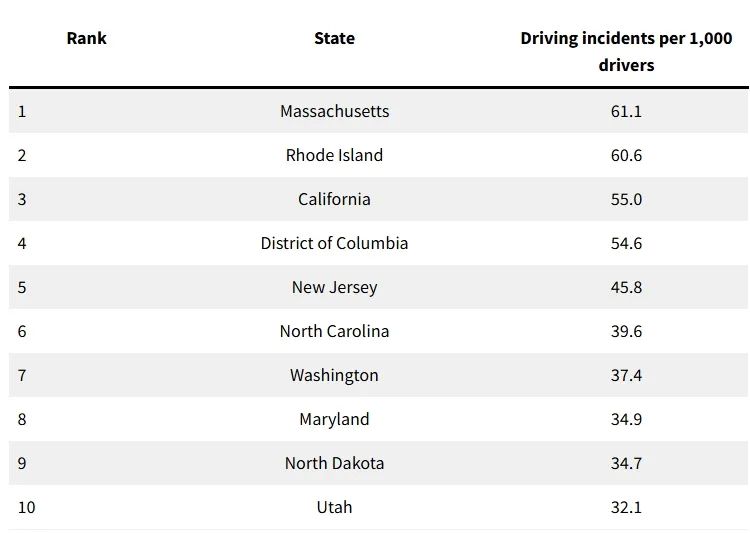Click the 61.1 incidents value
750x533 pixels.
(626, 111)
